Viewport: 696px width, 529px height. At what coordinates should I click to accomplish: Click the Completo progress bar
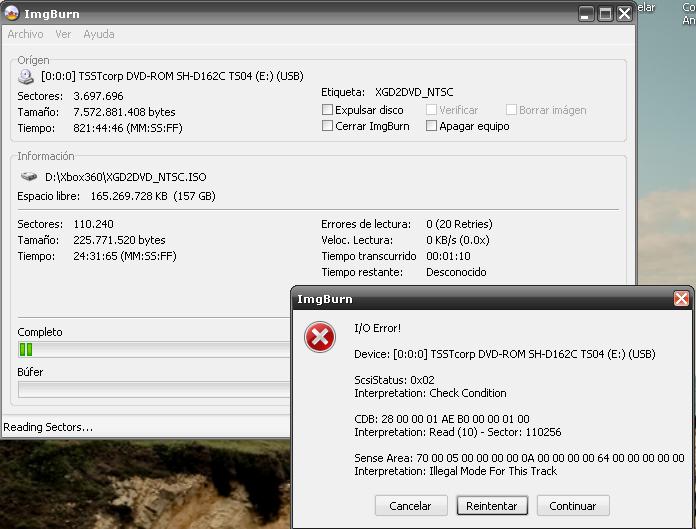[x=154, y=350]
